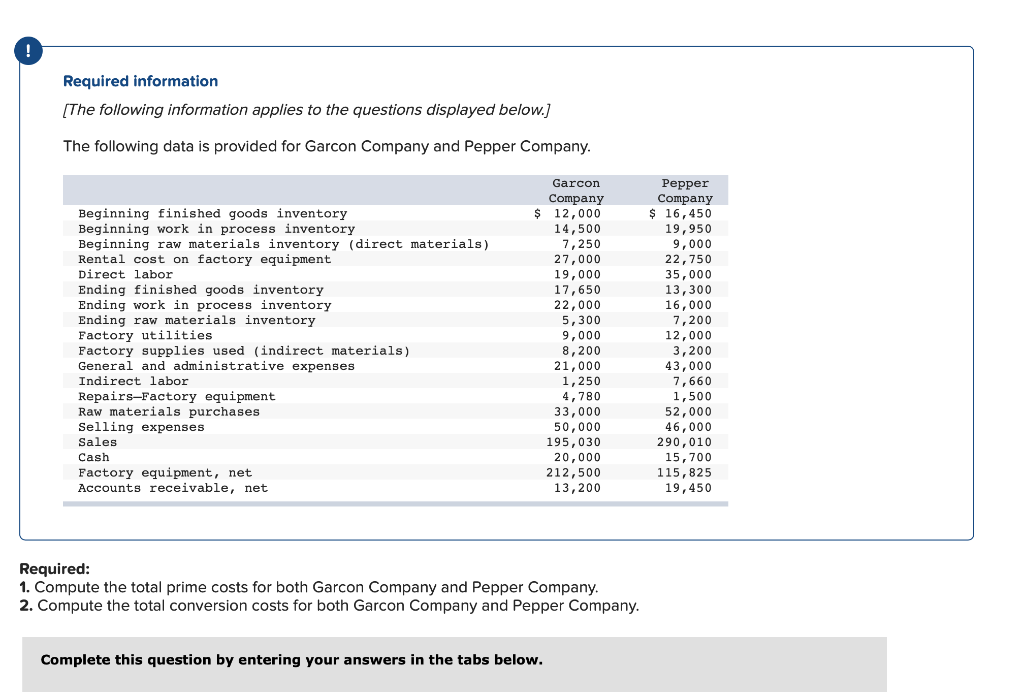The image size is (1024, 697).
Task: Click the Pepper $16,450 value cell
Action: click(x=685, y=213)
